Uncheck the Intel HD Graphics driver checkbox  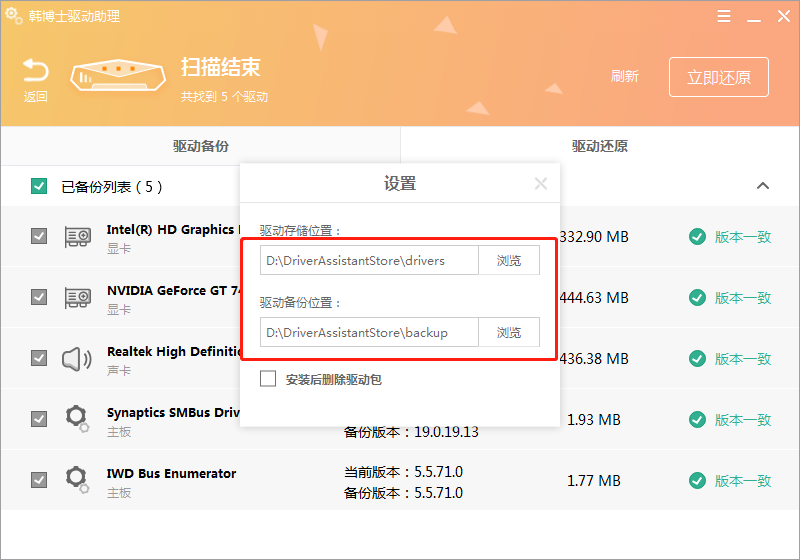pos(39,237)
